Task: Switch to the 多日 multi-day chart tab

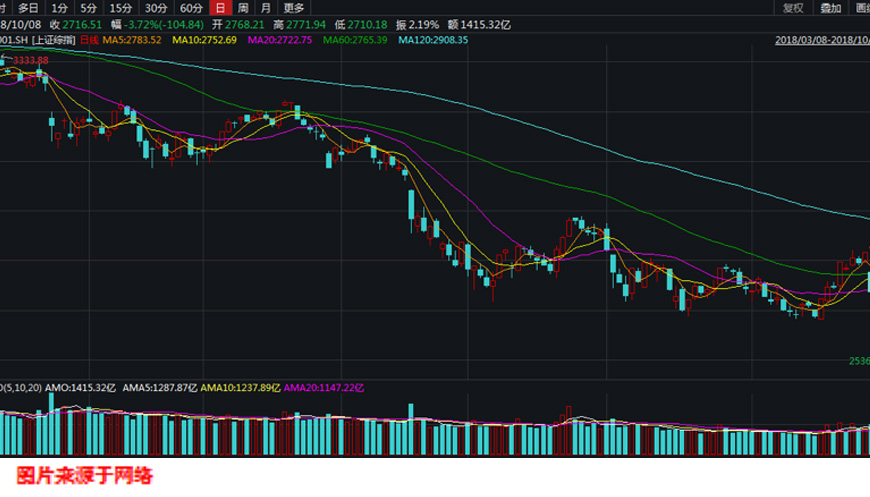Action: (x=26, y=8)
